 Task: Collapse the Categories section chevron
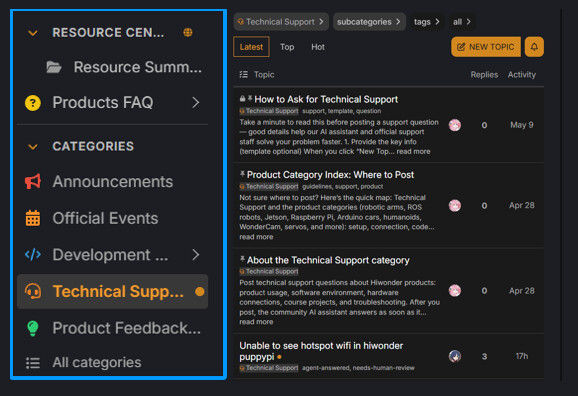[x=33, y=146]
